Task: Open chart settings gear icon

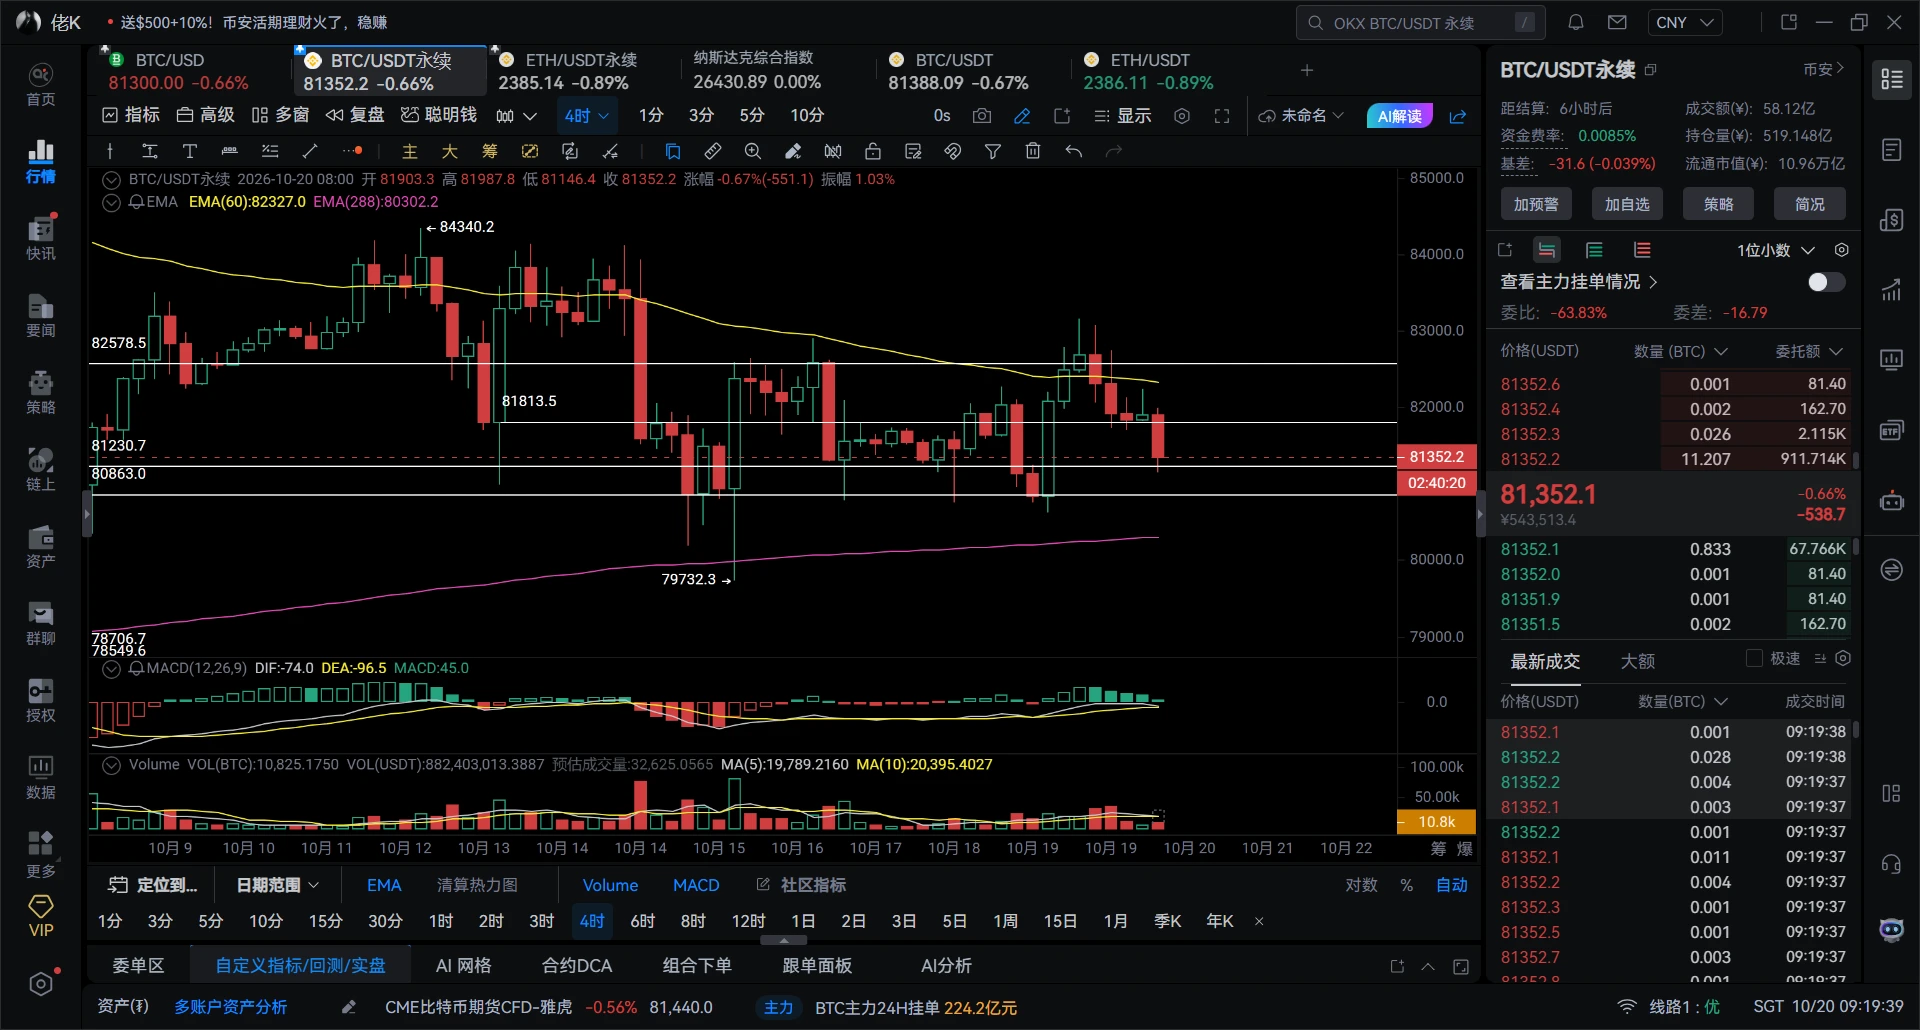Action: point(1182,116)
